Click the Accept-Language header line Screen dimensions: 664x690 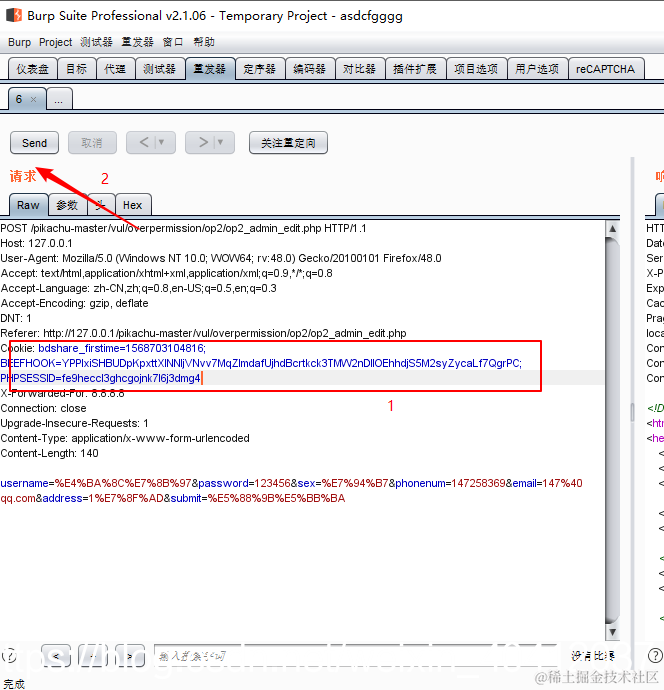pos(139,288)
